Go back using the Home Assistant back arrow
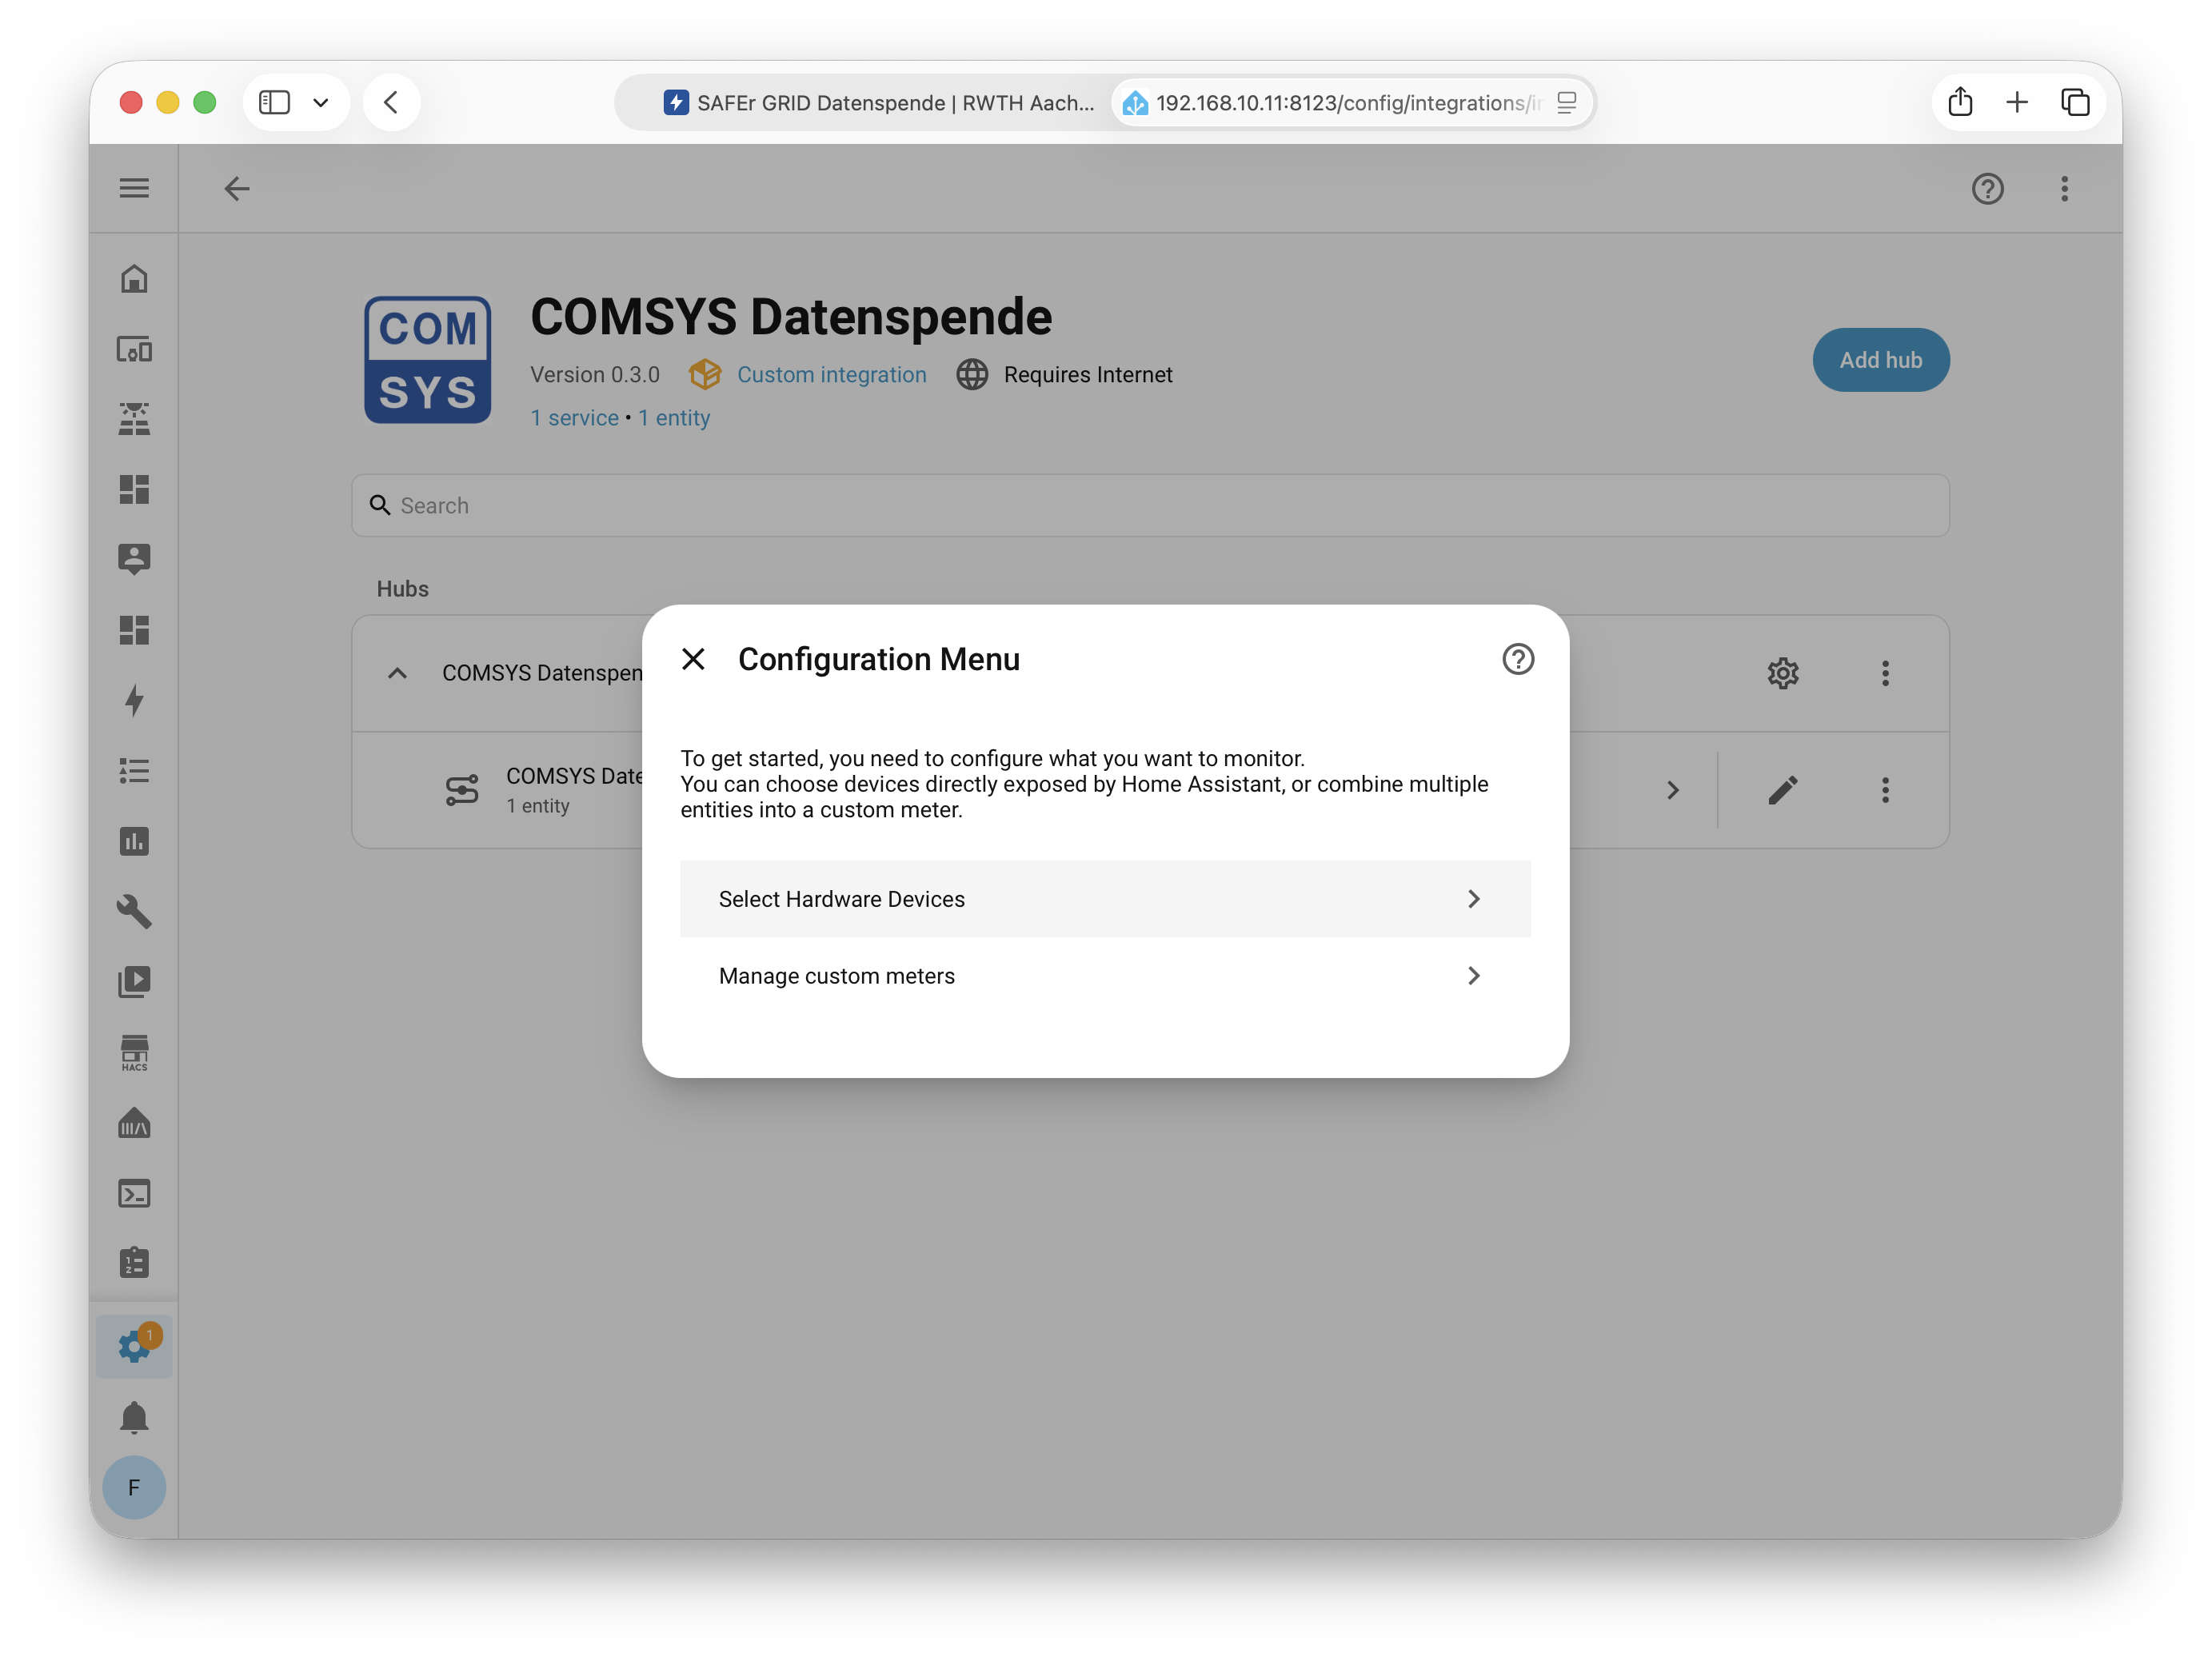2212x1657 pixels. [x=237, y=188]
